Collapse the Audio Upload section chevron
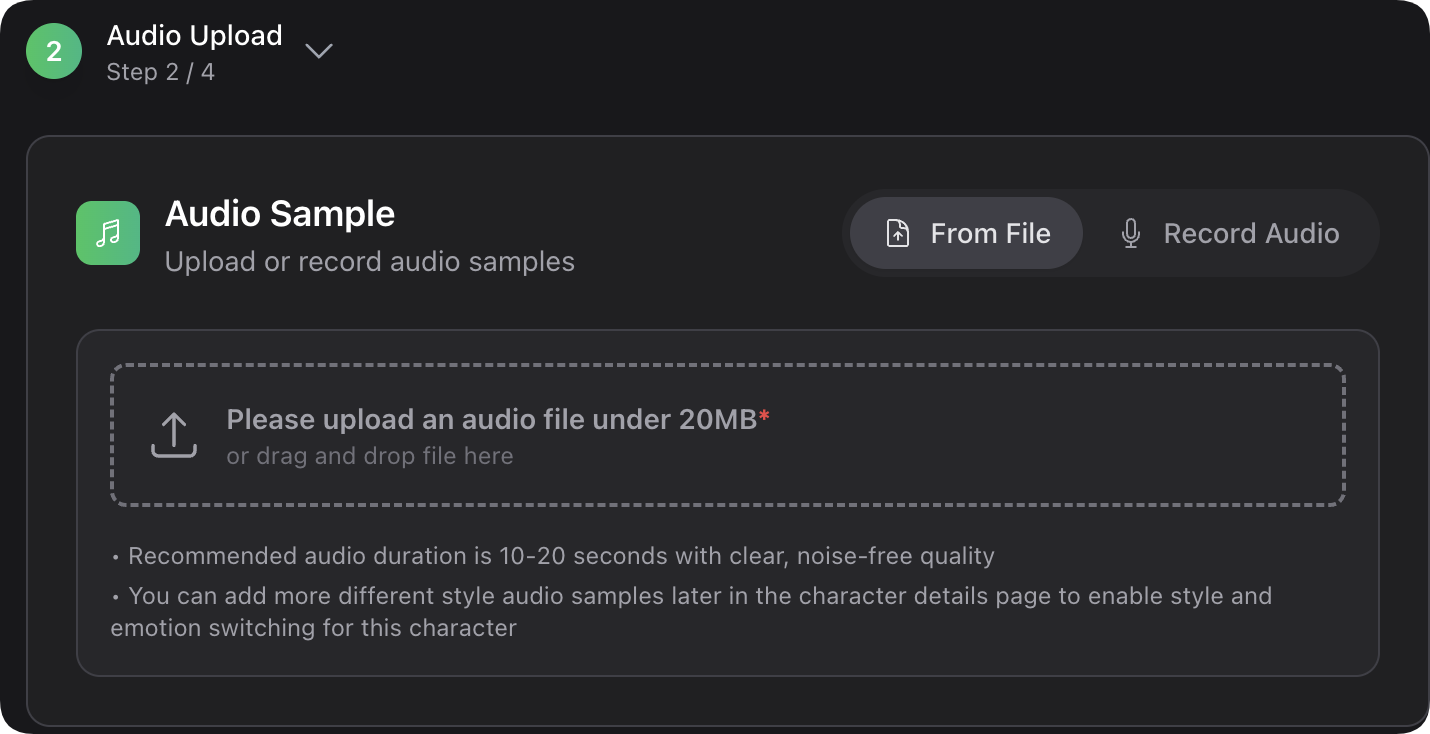 pos(319,51)
